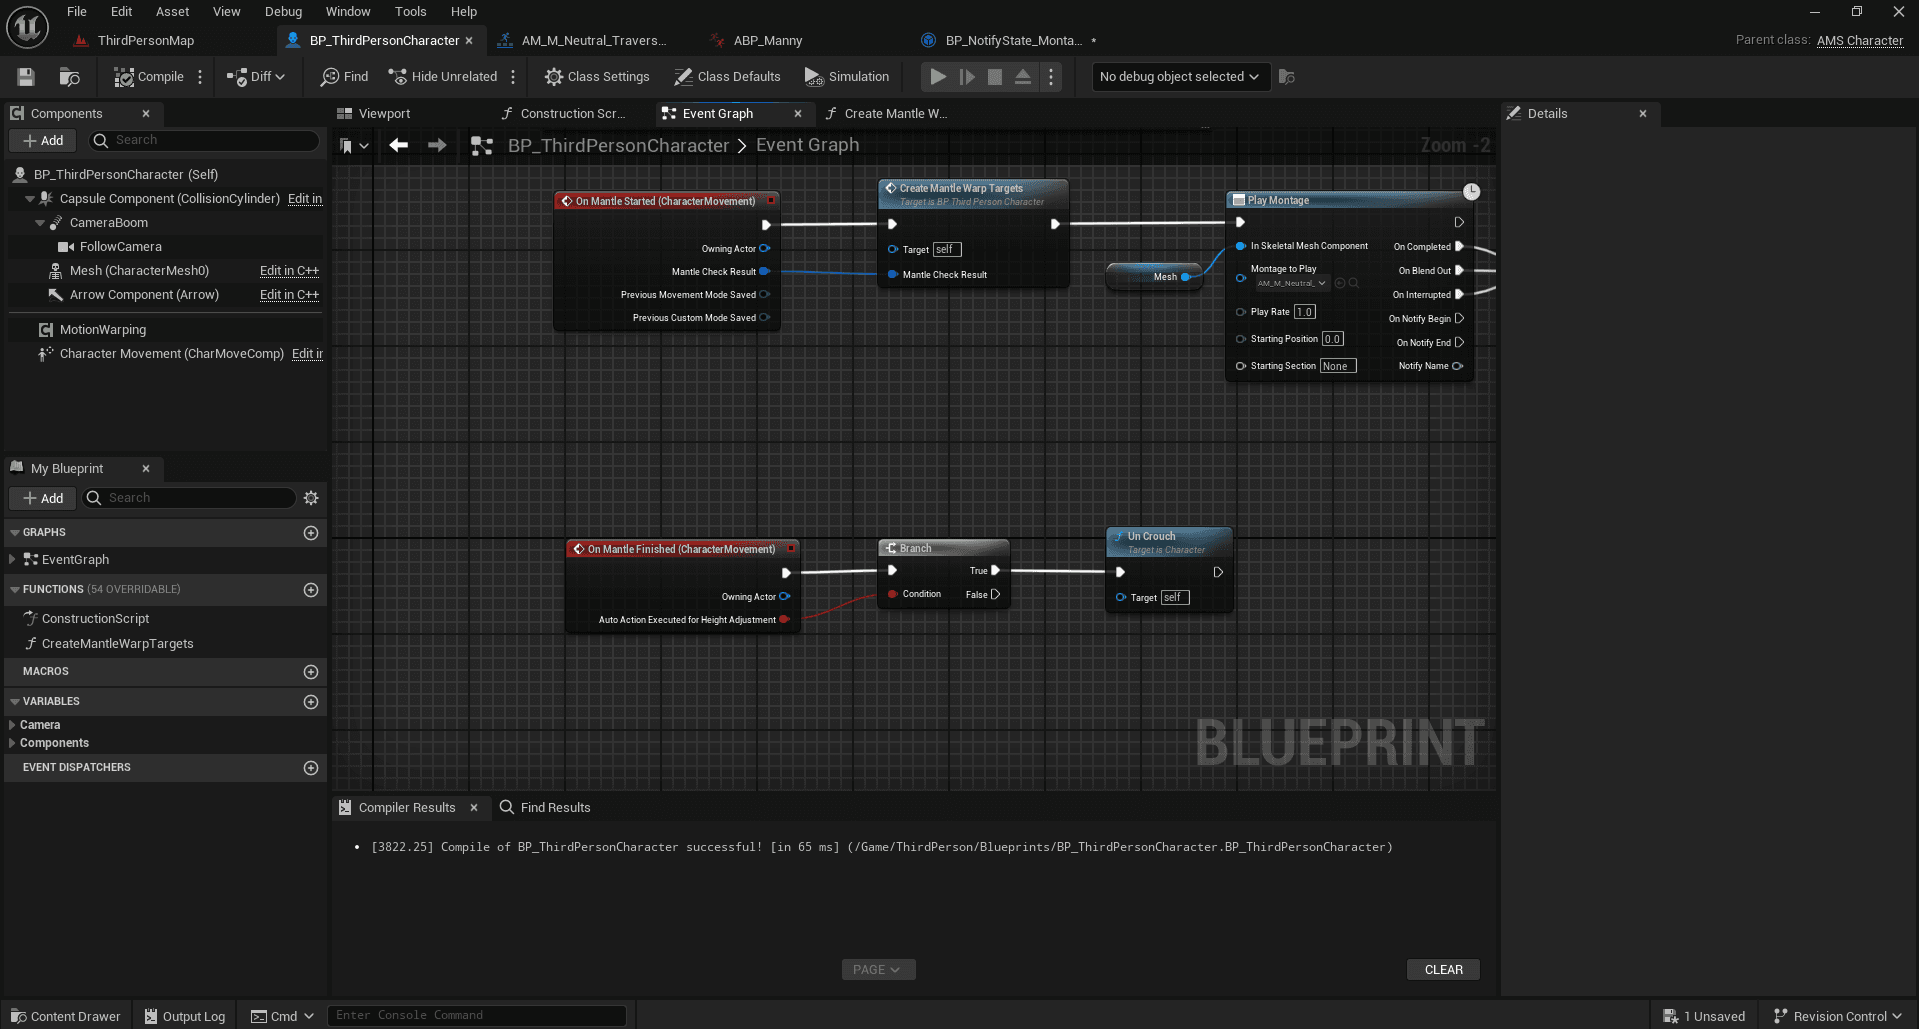Compile the blueprint

(x=148, y=77)
